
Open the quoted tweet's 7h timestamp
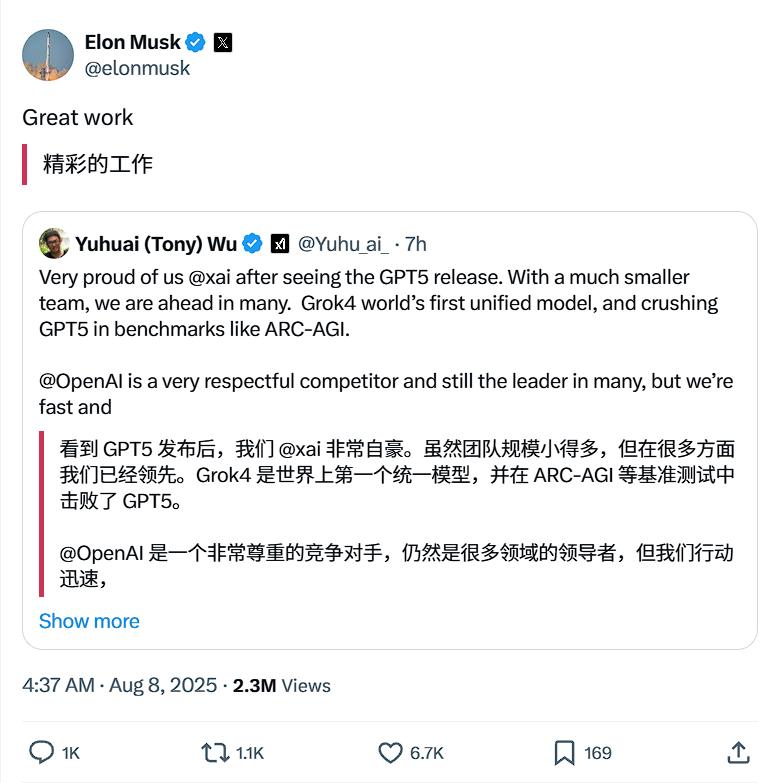[x=415, y=244]
